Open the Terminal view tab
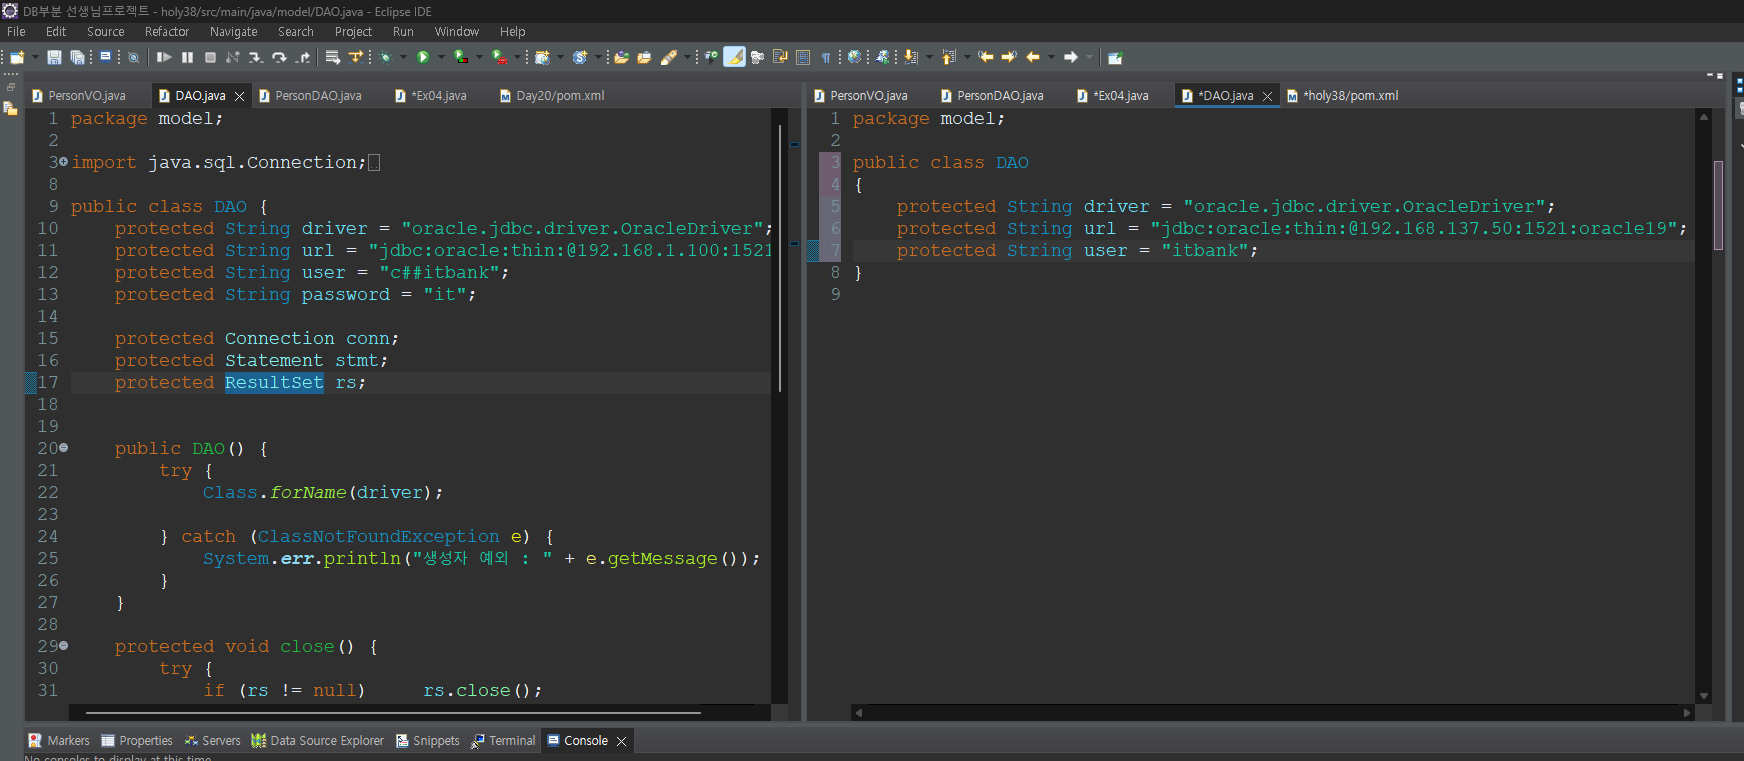 coord(503,741)
